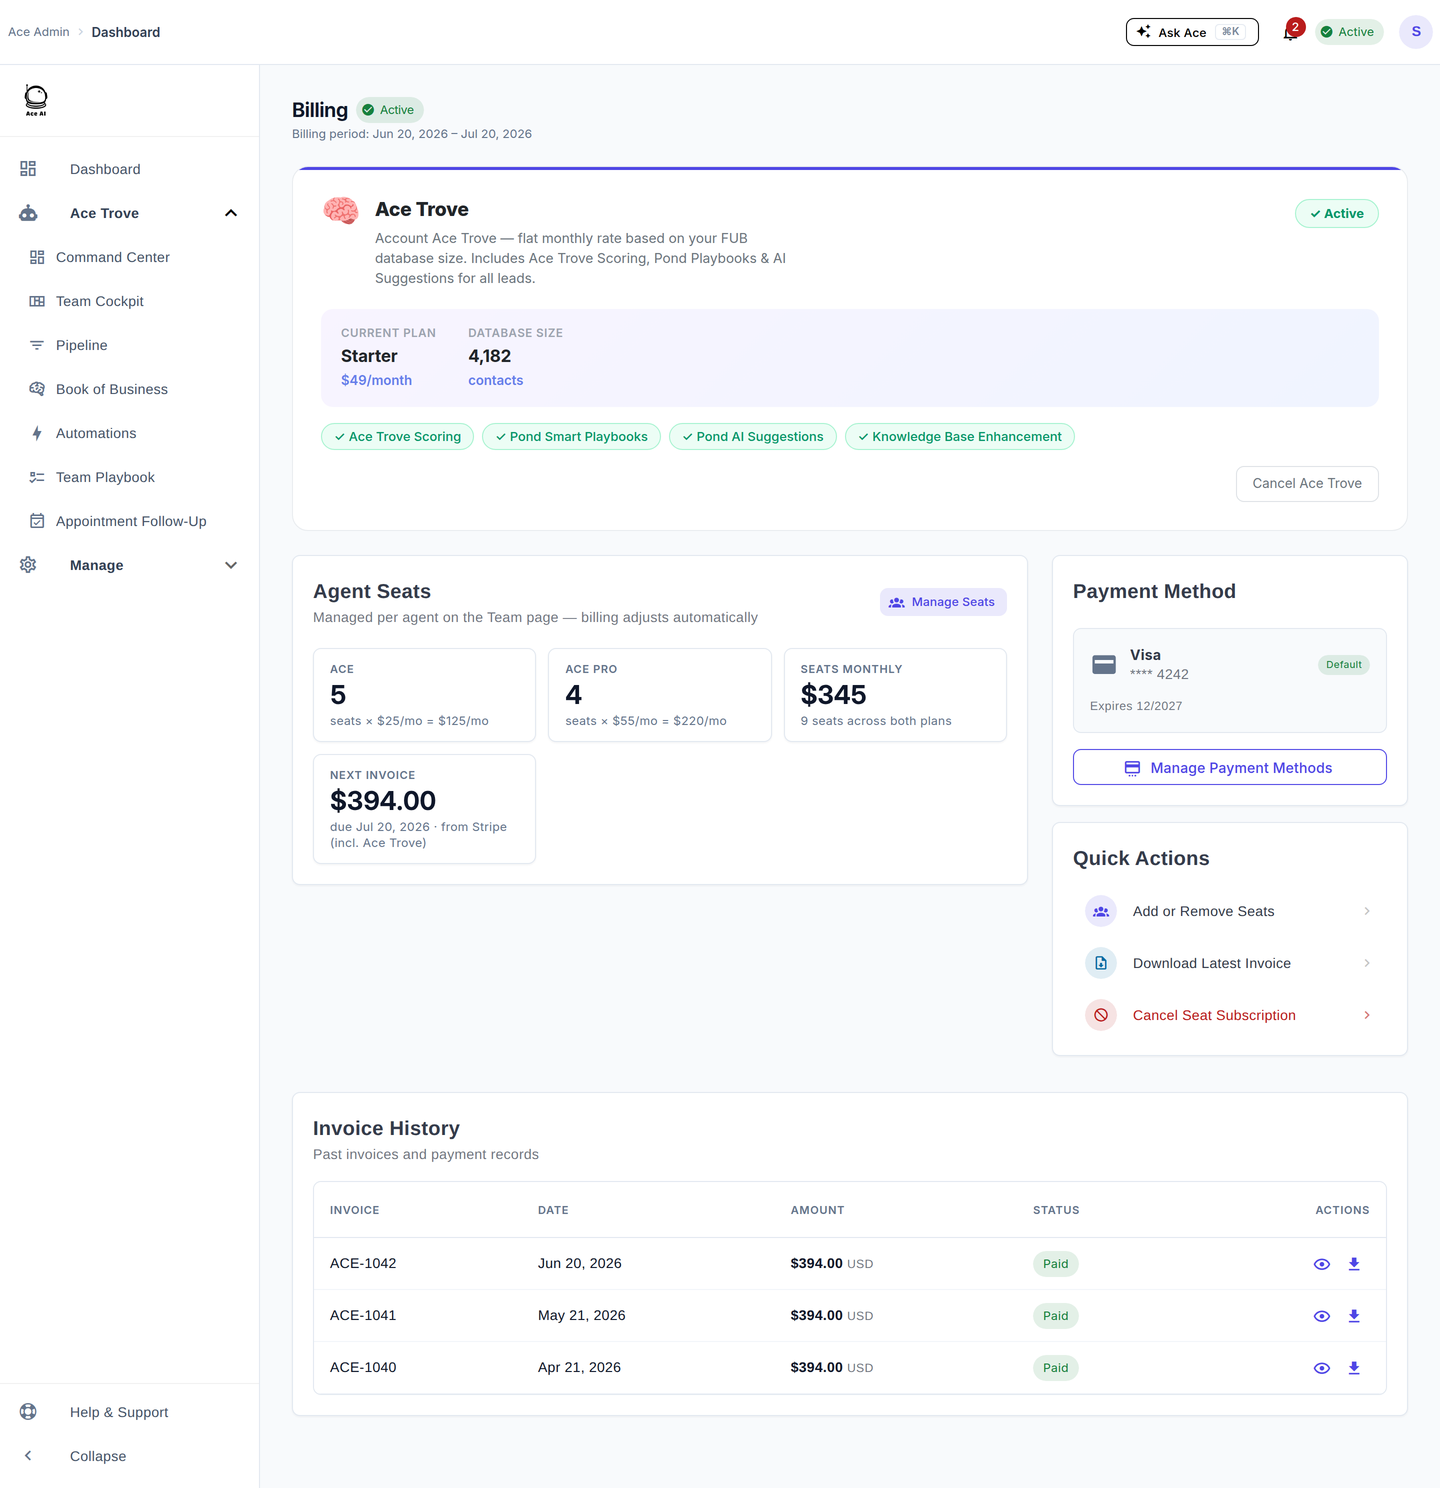Click the Visa credit card icon
The image size is (1440, 1488).
pos(1104,664)
